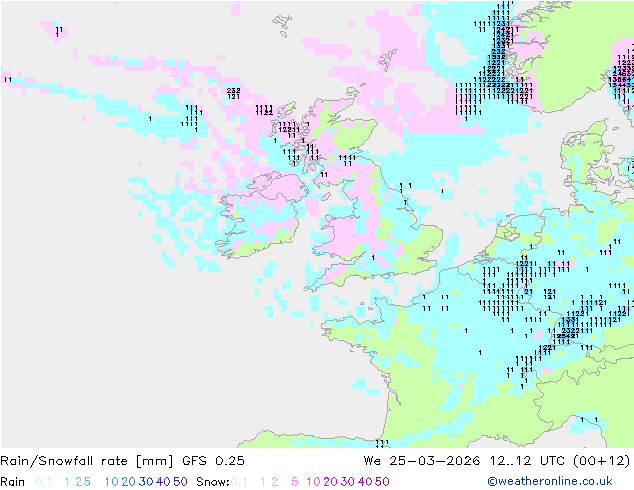Select the Rain 10 legend color value
Screen dimensions: 634x490
[x=112, y=482]
